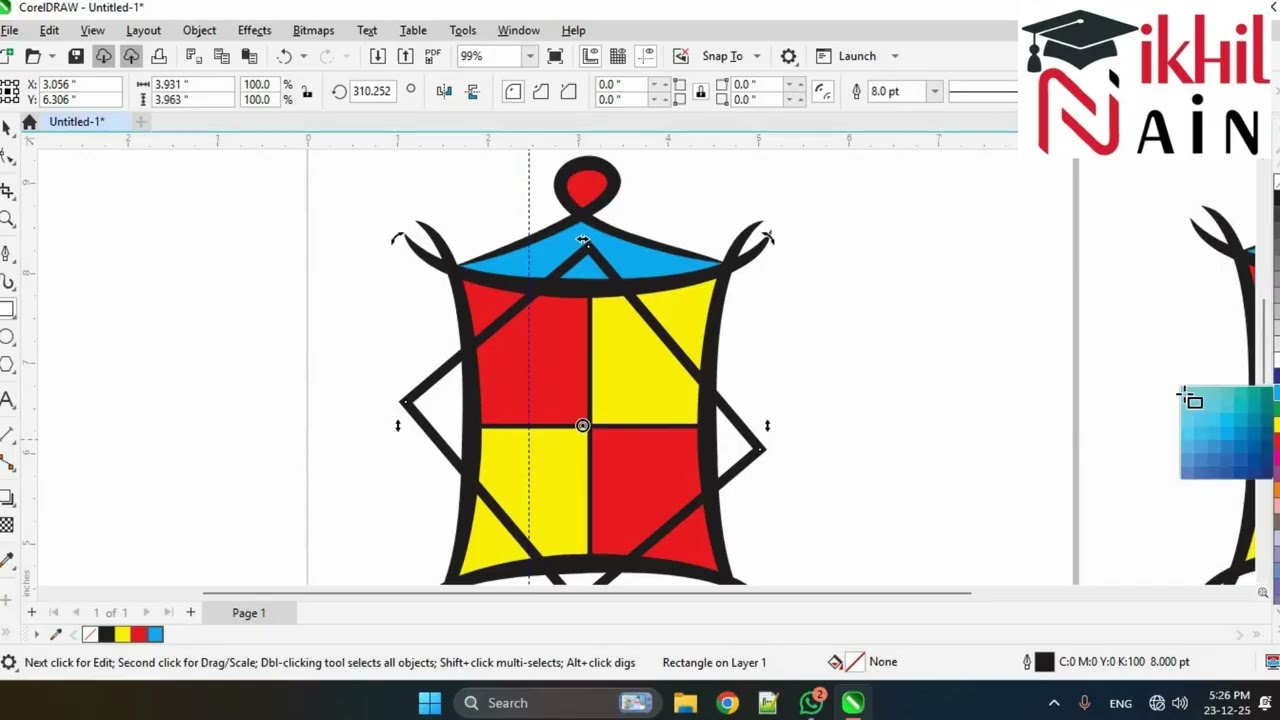
Task: Select the Drop Shadow tool
Action: (x=7, y=497)
